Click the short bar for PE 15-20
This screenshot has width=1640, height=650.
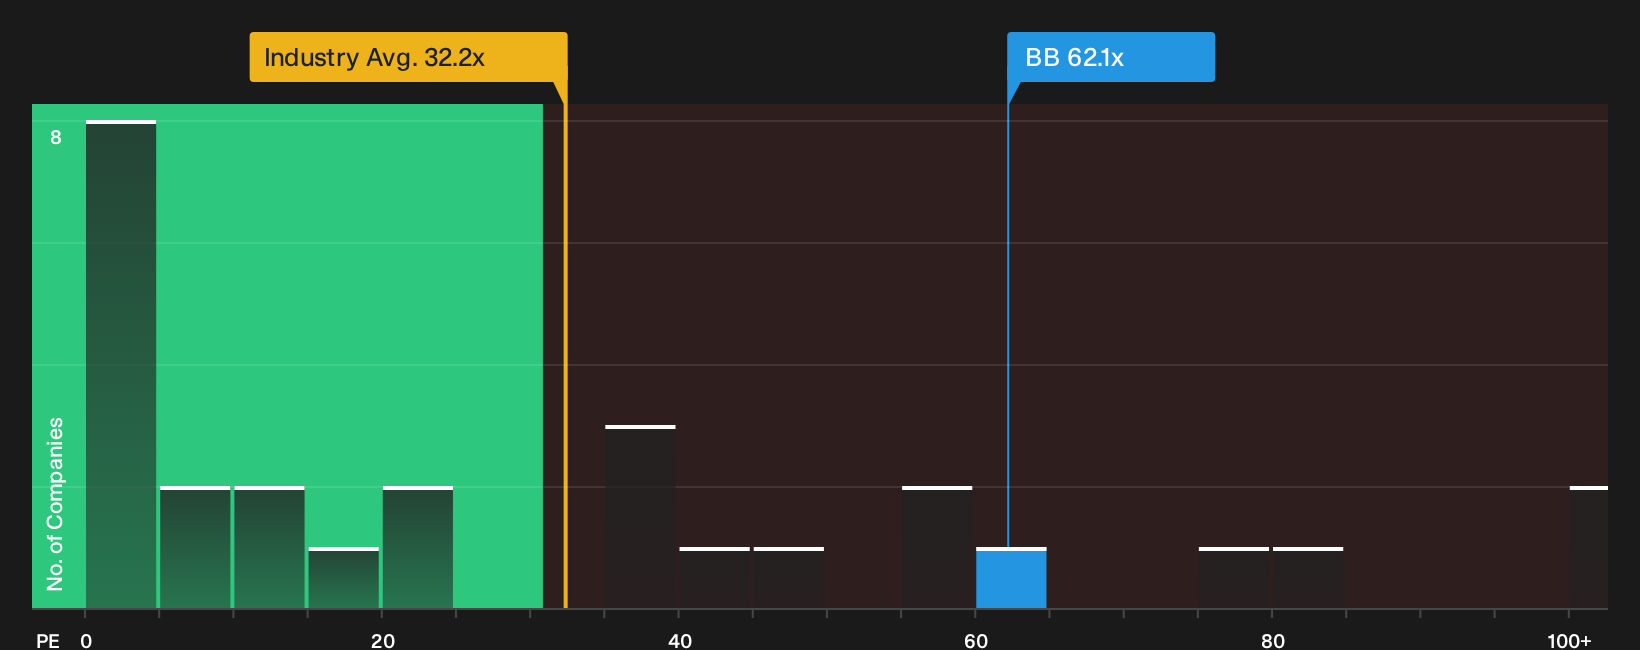(x=344, y=578)
